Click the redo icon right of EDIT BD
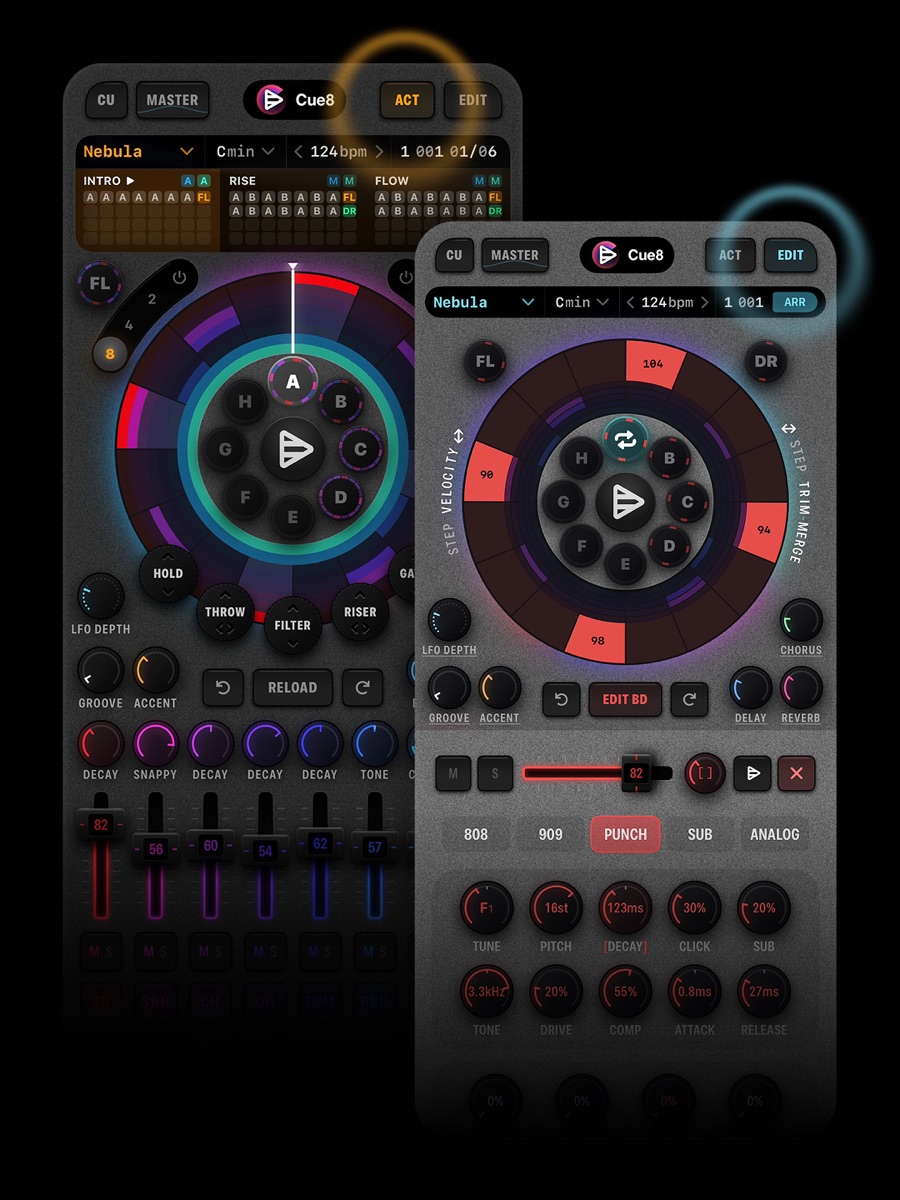This screenshot has height=1200, width=900. 689,700
